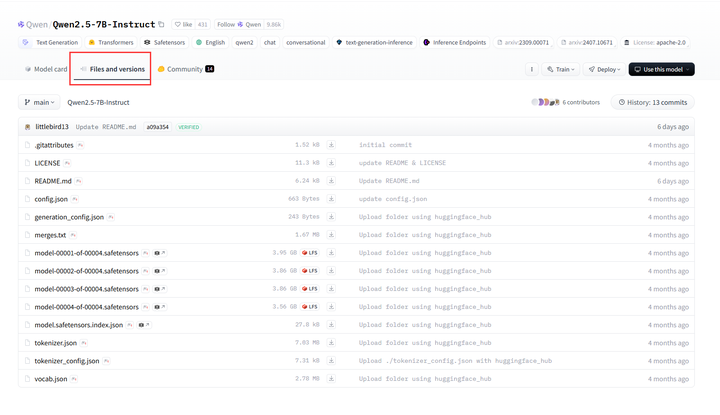The height and width of the screenshot is (415, 720).
Task: Download model.safetensors.index.json file
Action: click(331, 325)
